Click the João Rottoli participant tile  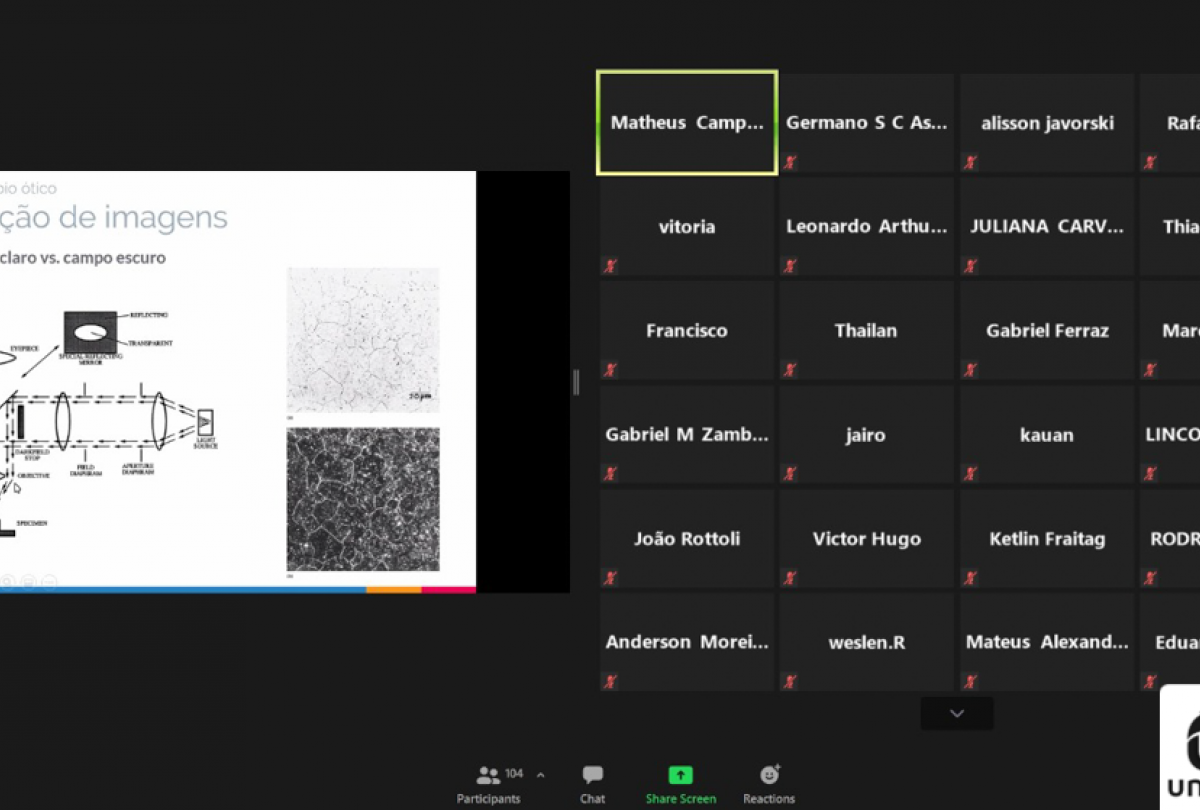pyautogui.click(x=687, y=539)
